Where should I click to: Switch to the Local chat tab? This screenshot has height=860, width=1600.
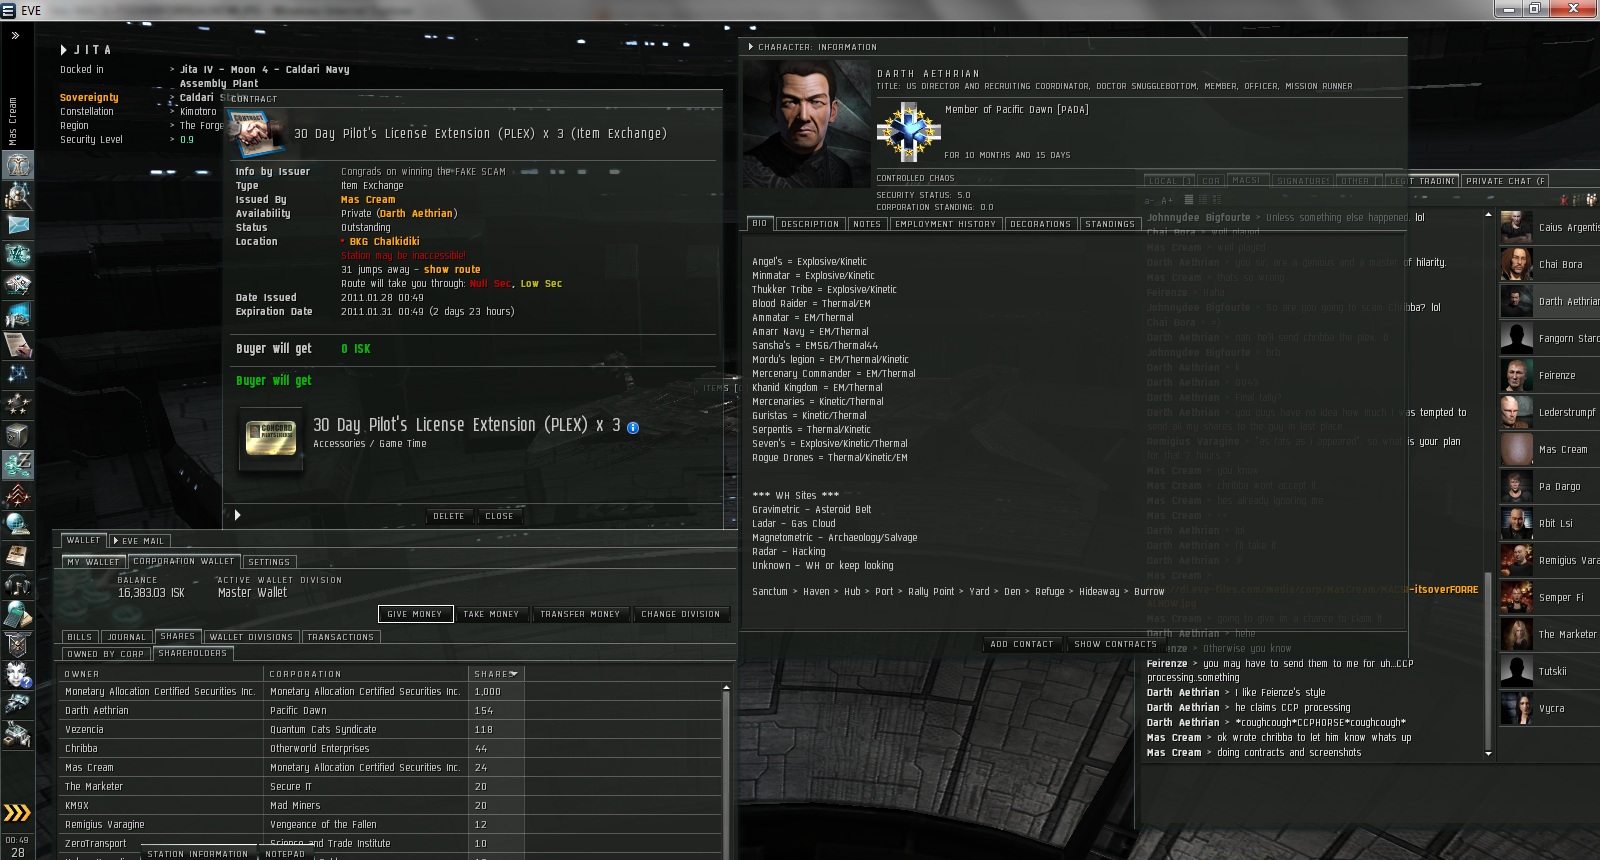point(1168,181)
